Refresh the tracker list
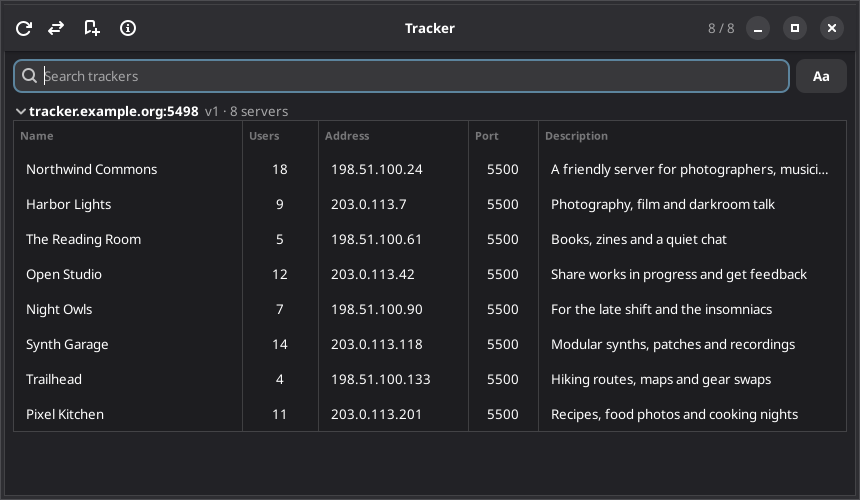 coord(24,28)
